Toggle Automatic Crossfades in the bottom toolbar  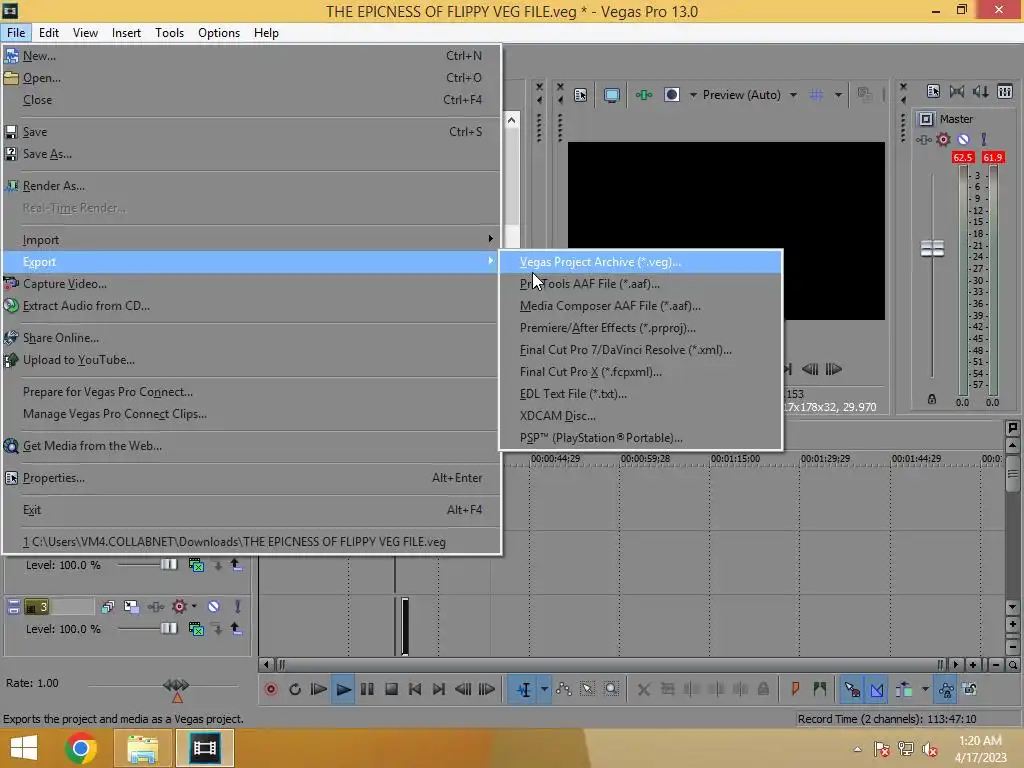click(x=877, y=689)
